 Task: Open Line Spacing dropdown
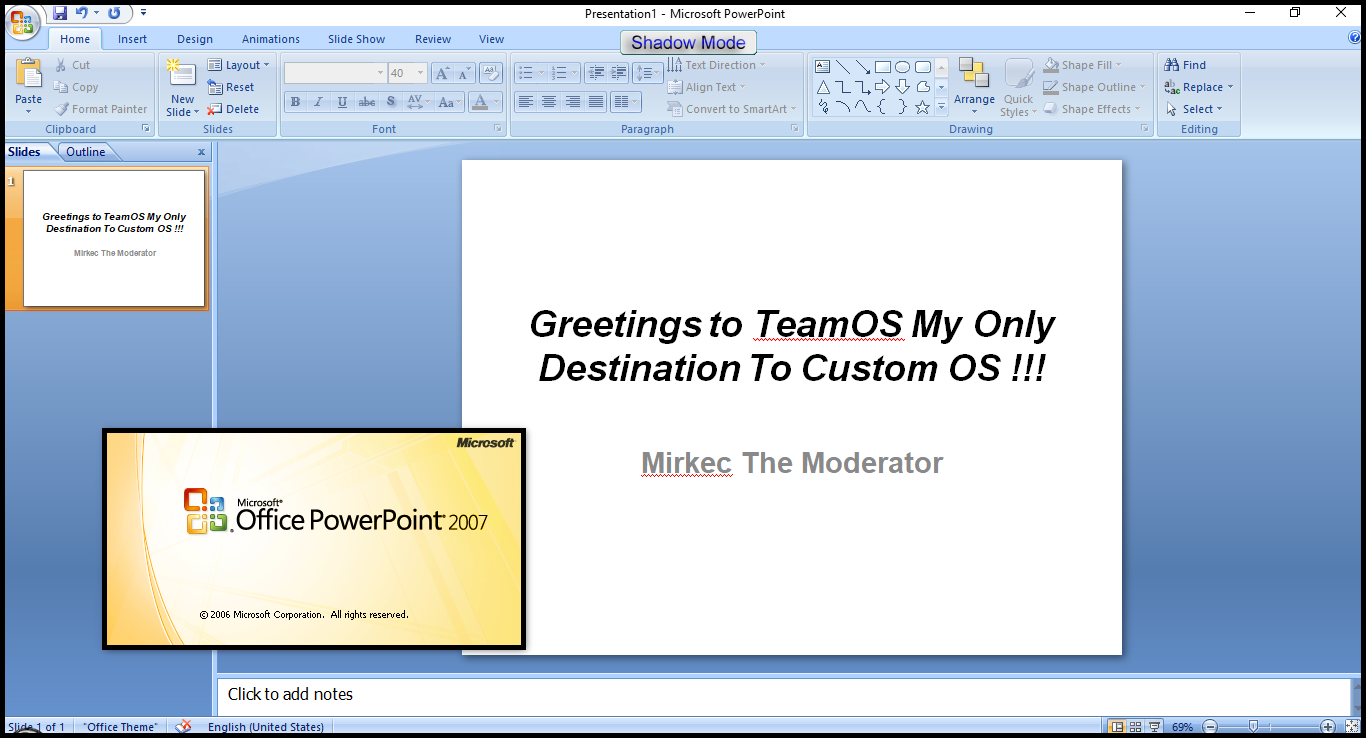pyautogui.click(x=648, y=73)
